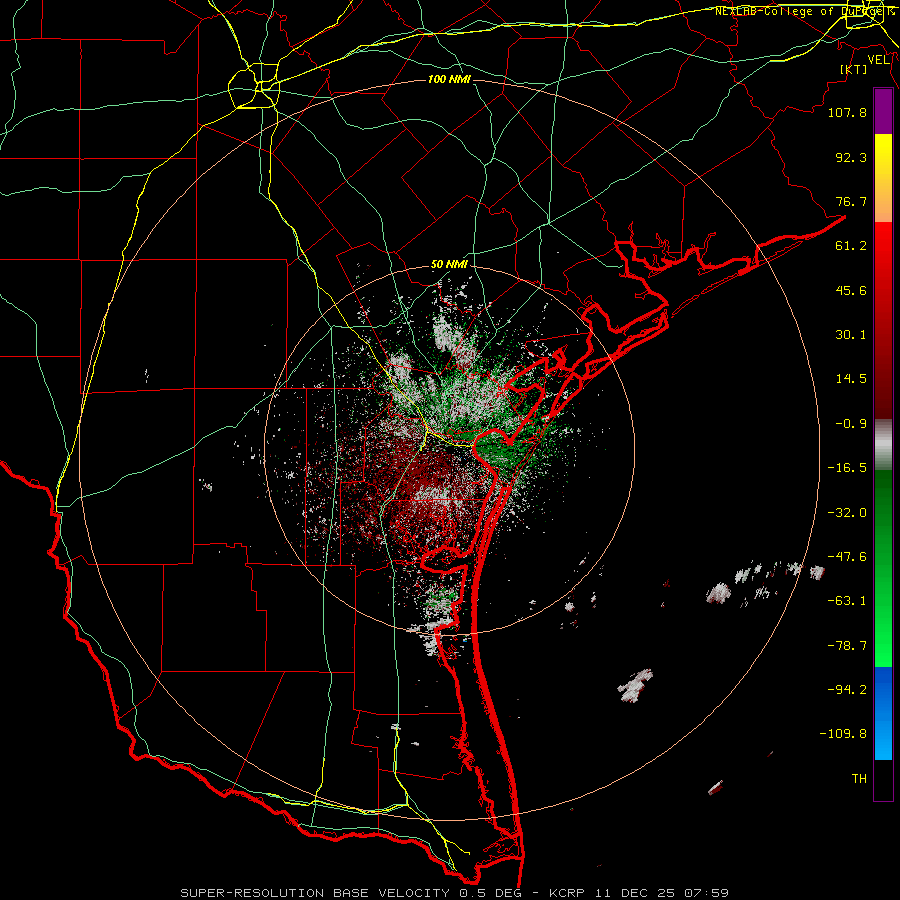900x900 pixels.
Task: Click the purple segment of the color bar
Action: (883, 112)
